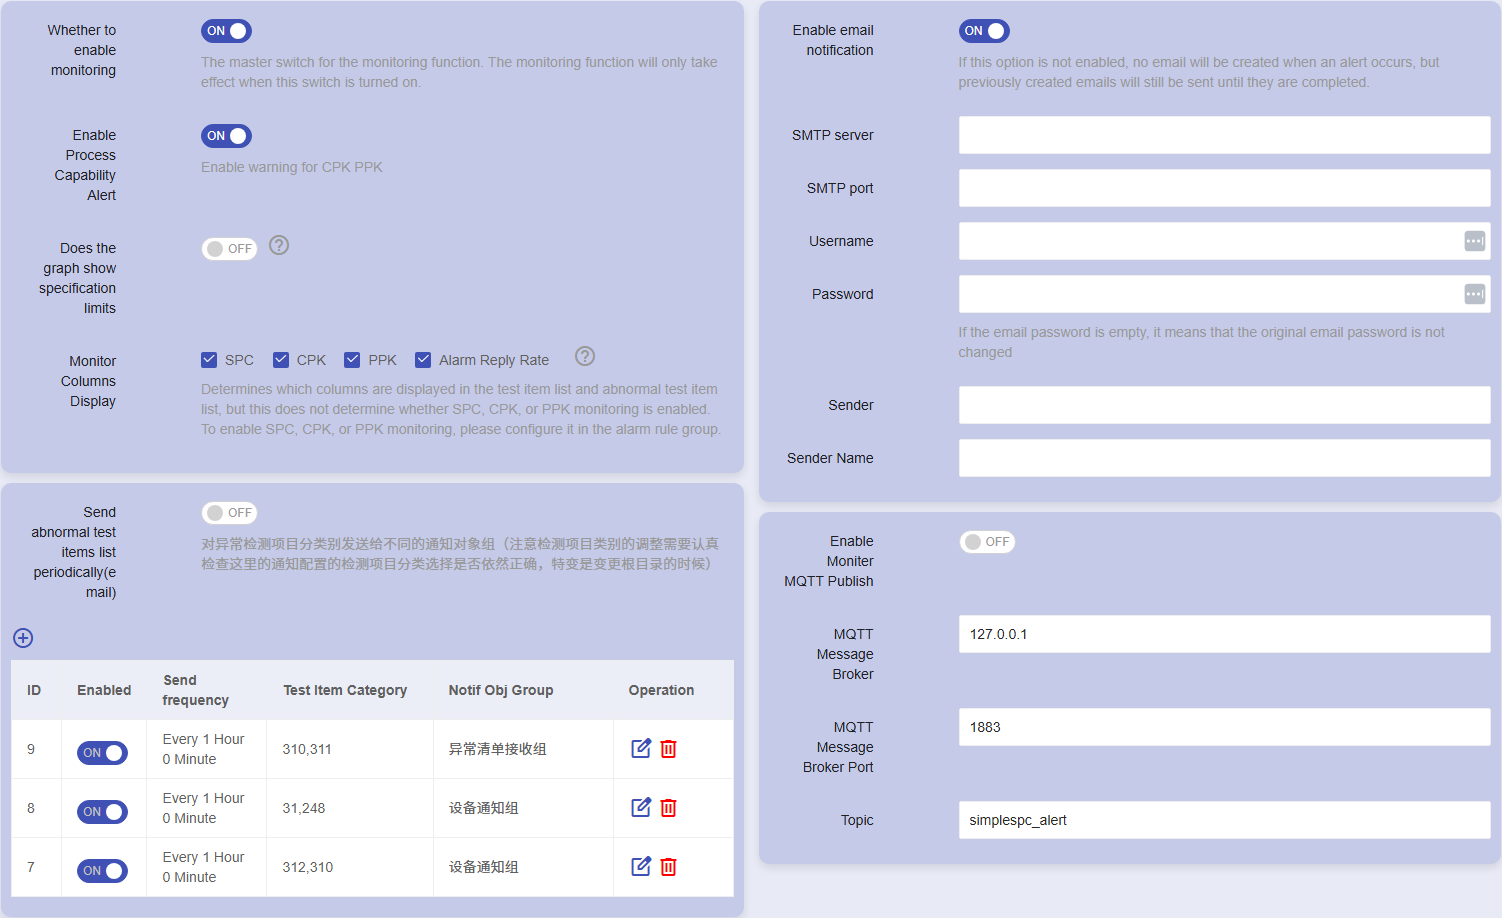The height and width of the screenshot is (918, 1502).
Task: Click the SMTP server input field
Action: 1224,135
